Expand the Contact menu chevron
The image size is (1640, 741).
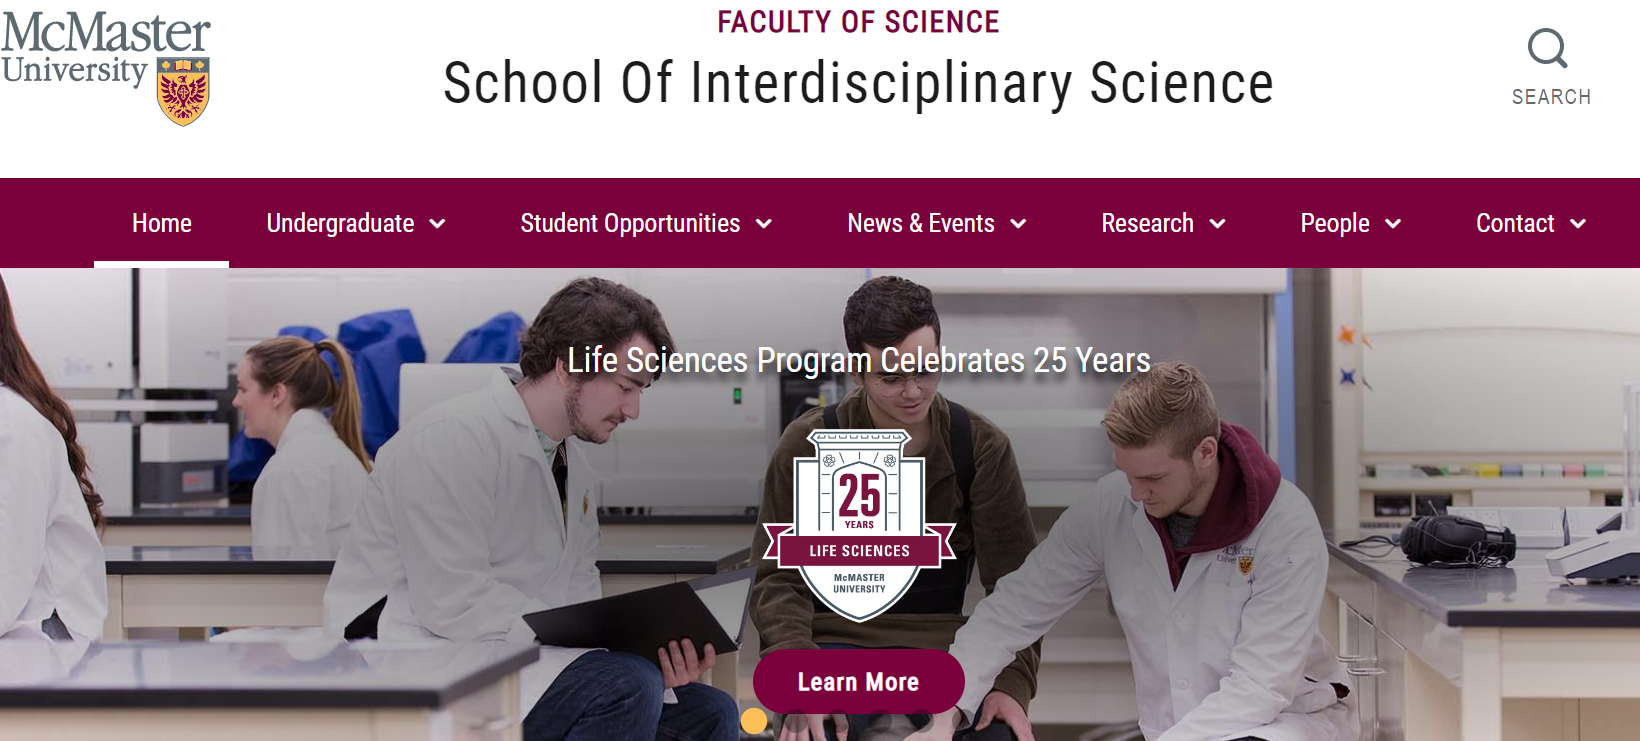click(1578, 224)
